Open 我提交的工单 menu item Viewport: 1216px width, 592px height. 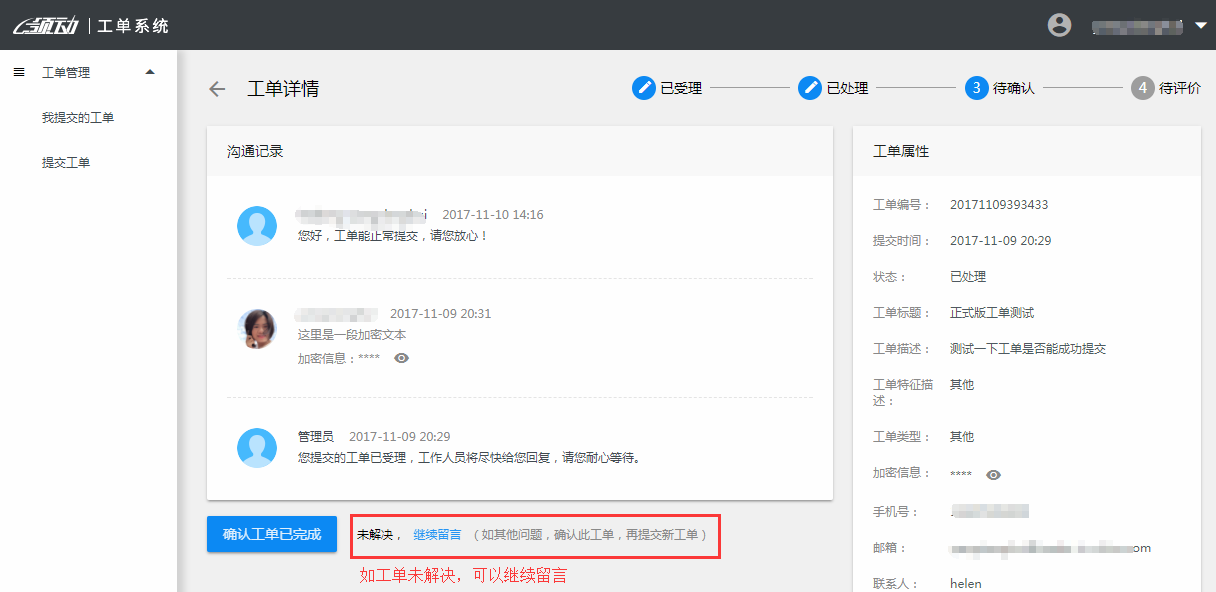coord(78,118)
